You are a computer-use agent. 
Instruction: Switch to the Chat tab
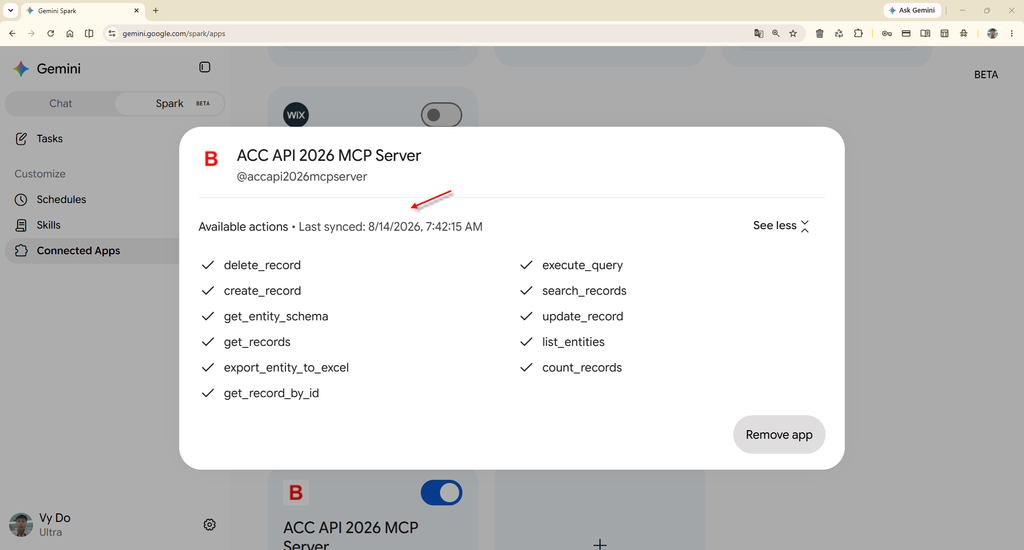pos(61,103)
